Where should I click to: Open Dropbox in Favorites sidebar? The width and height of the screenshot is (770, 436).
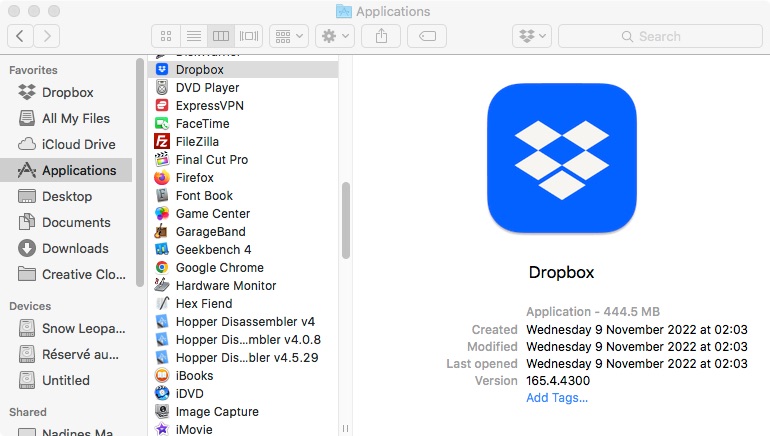click(66, 92)
